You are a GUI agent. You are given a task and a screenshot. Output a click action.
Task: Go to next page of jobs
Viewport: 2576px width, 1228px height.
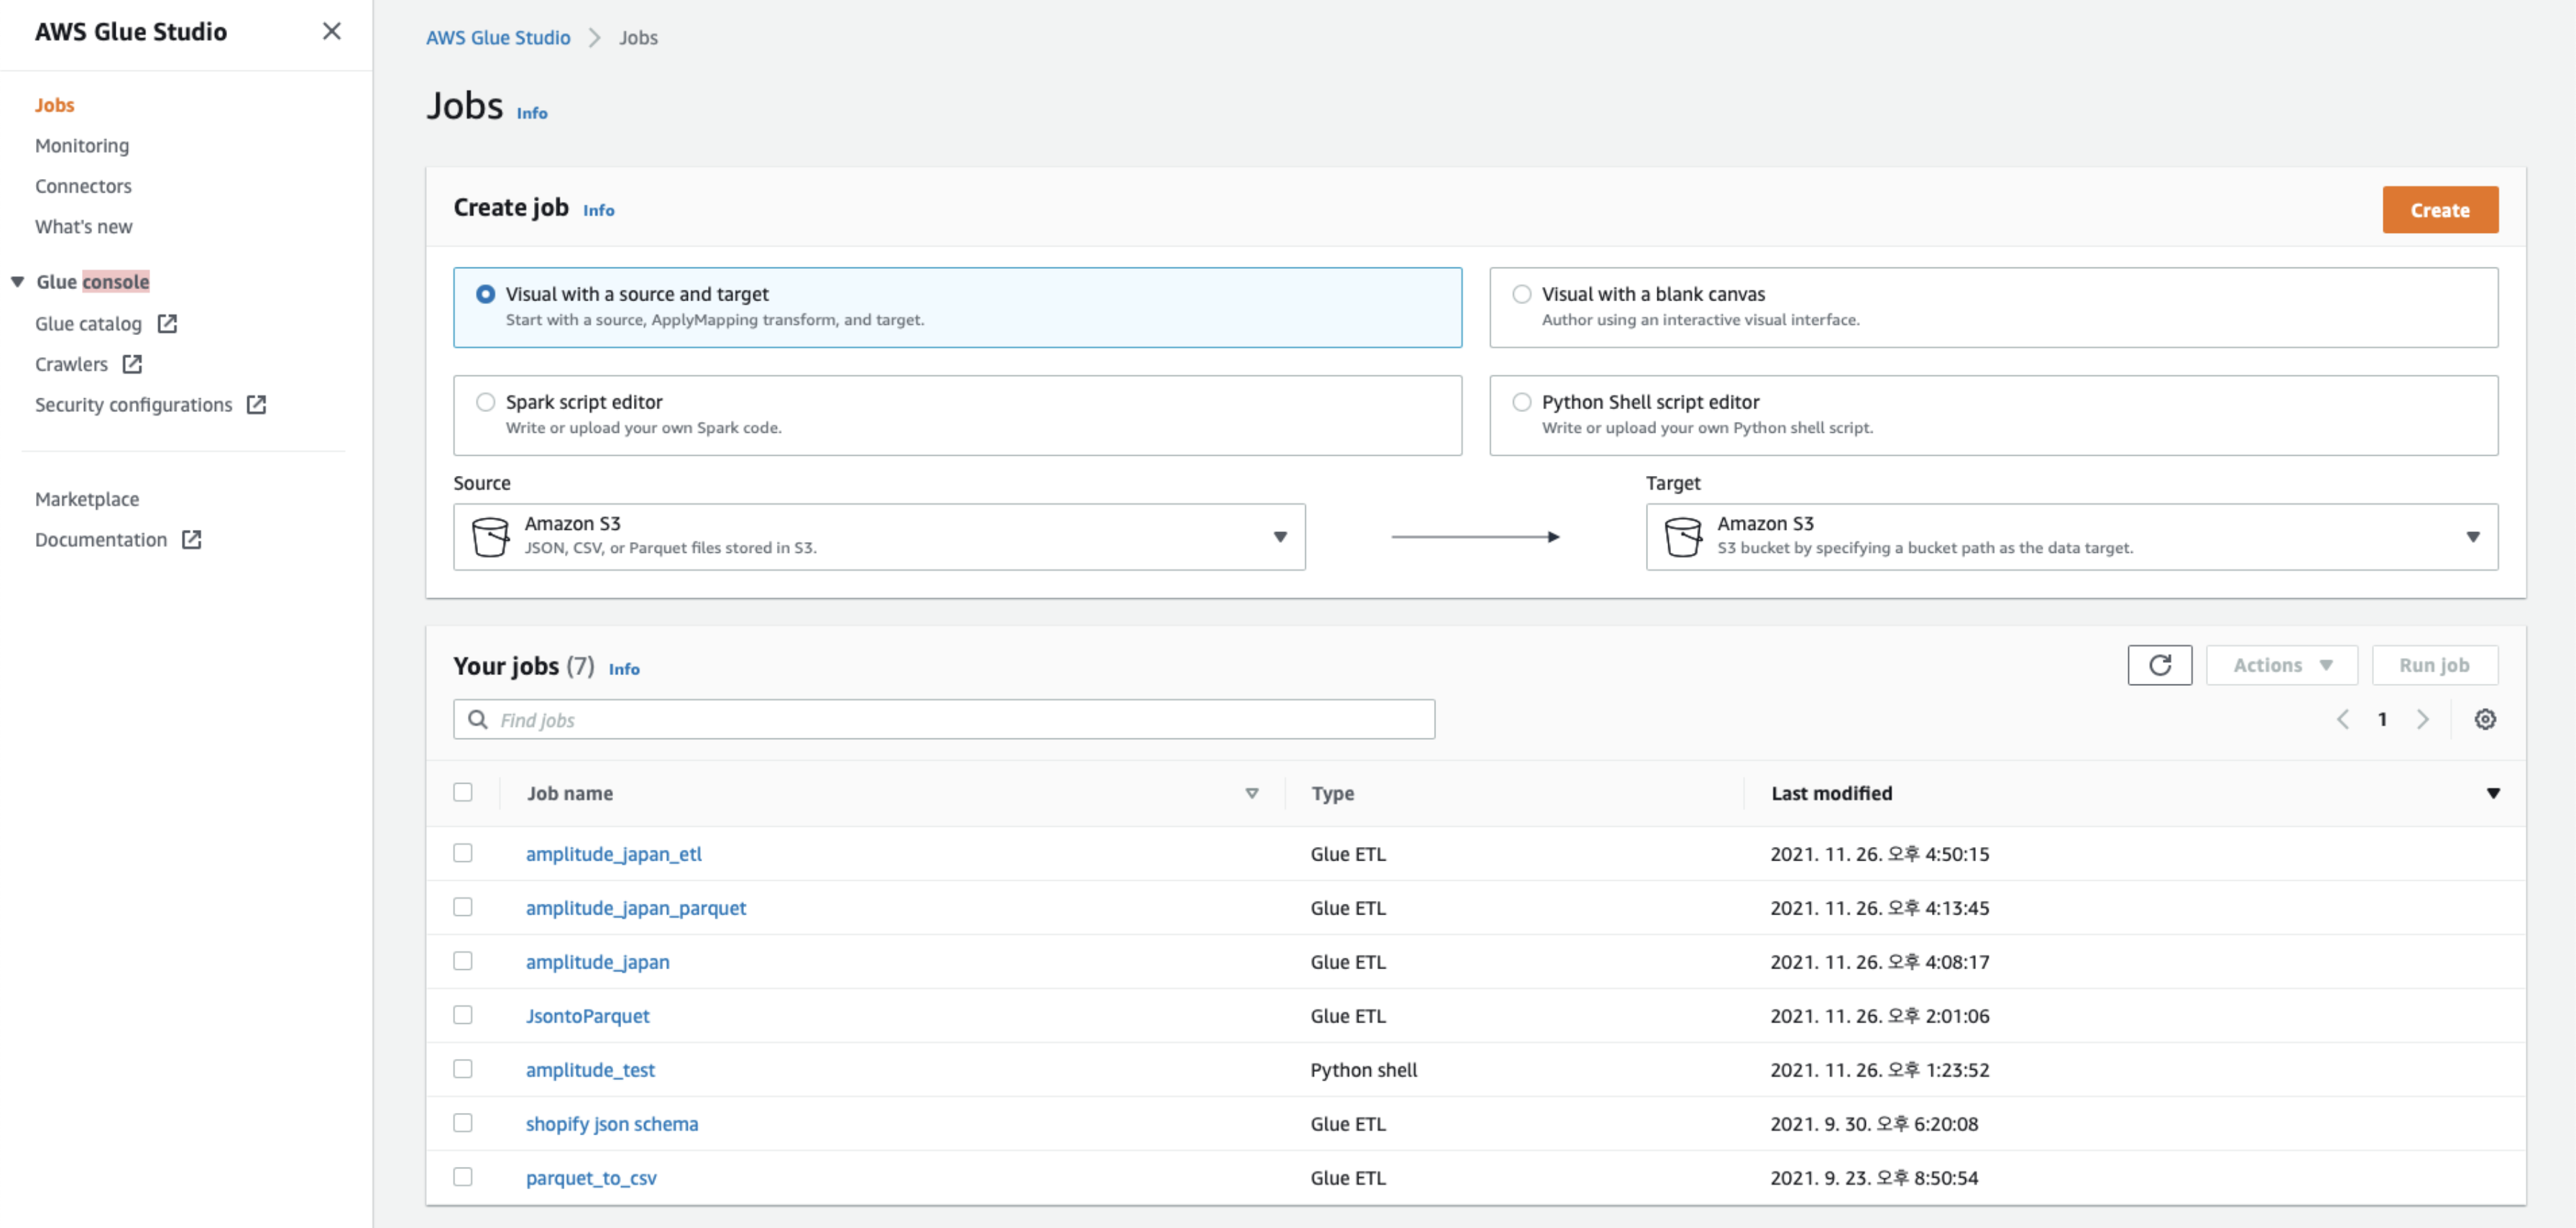tap(2422, 719)
